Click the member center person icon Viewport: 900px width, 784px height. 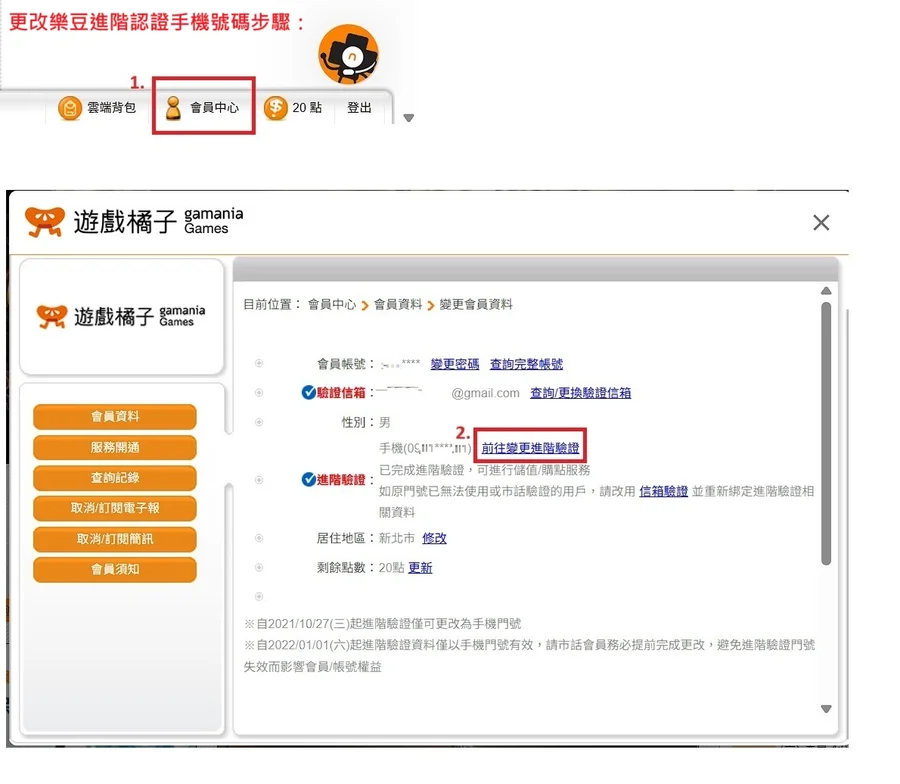(174, 108)
